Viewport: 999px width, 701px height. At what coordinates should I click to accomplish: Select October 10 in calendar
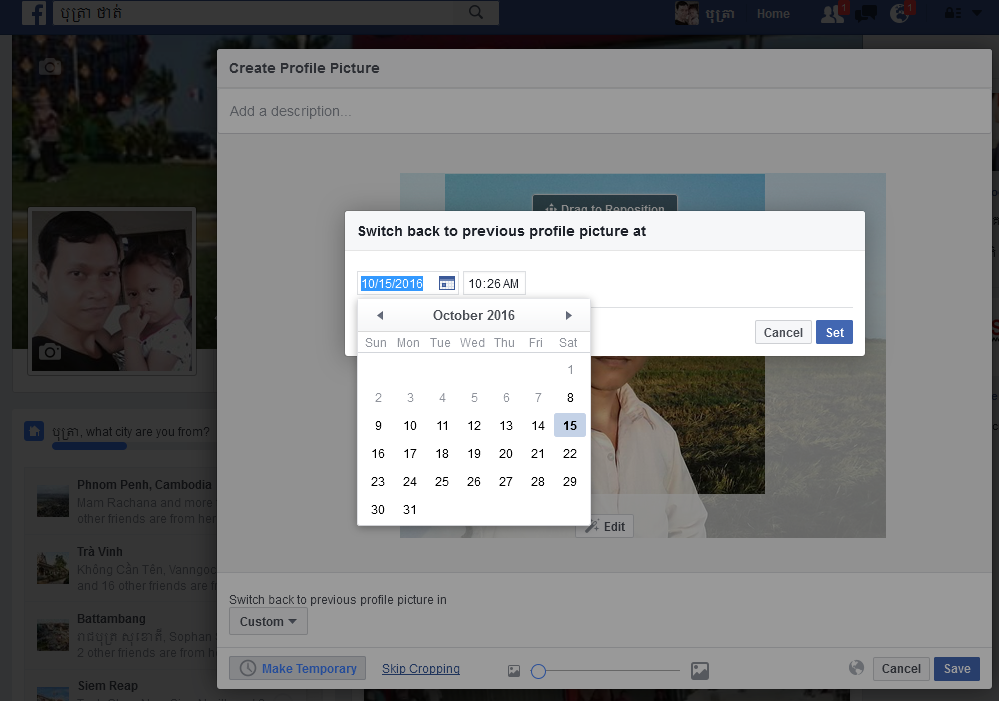coord(410,426)
